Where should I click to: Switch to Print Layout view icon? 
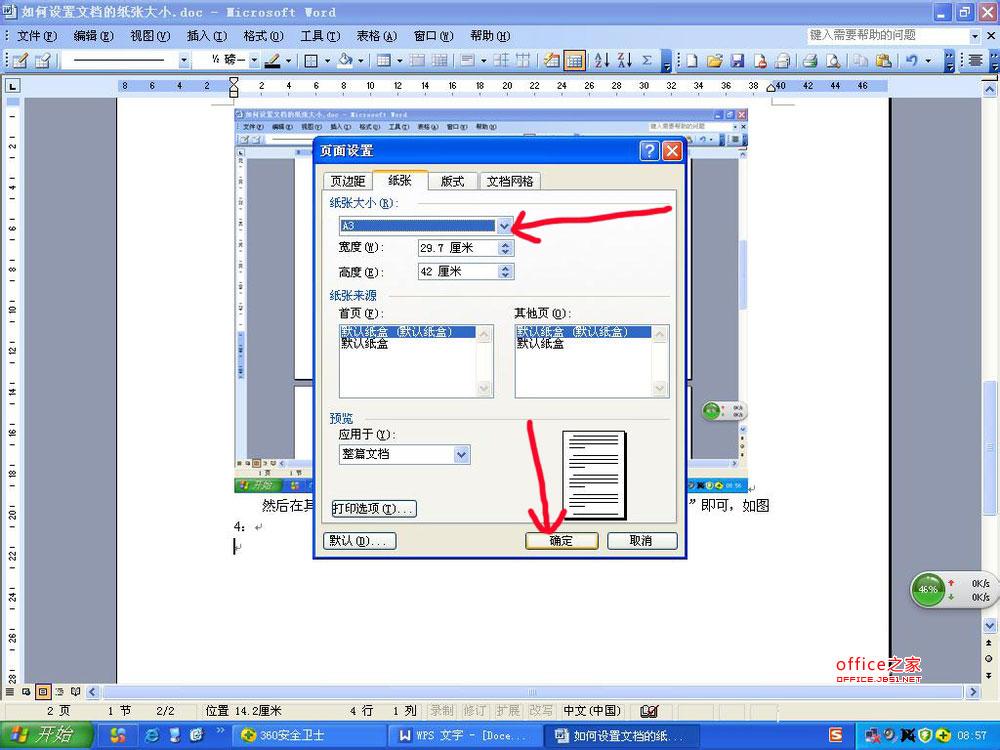pos(43,692)
